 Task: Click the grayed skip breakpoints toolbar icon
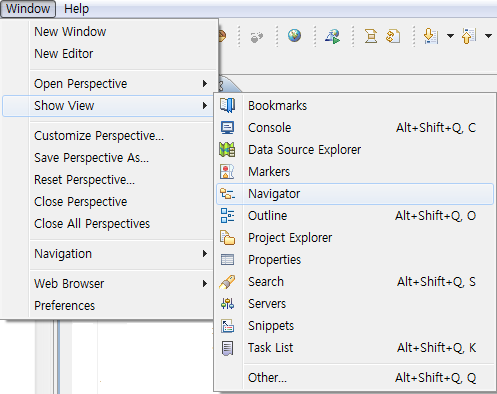tap(256, 37)
